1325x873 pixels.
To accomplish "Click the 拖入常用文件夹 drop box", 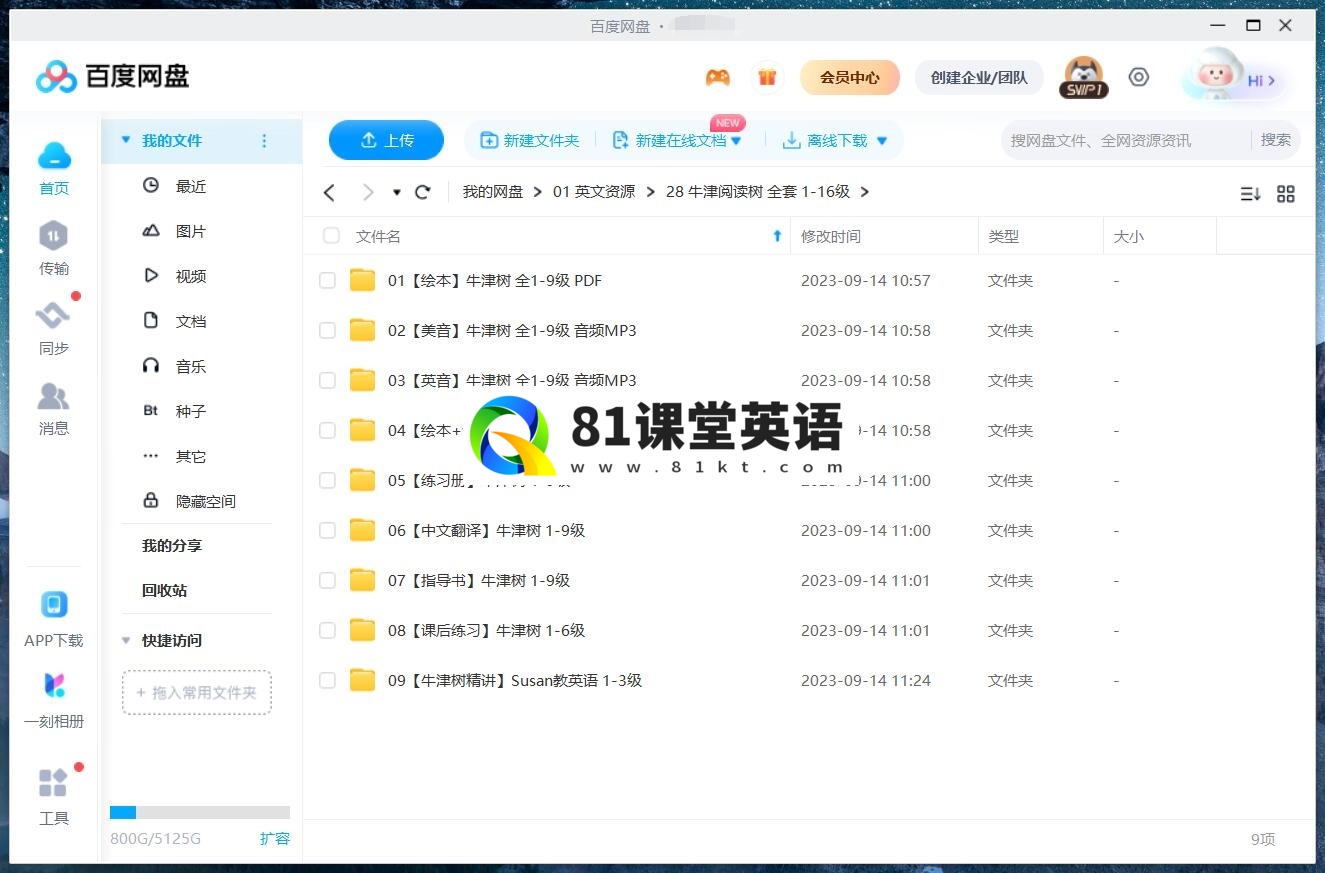I will (196, 692).
